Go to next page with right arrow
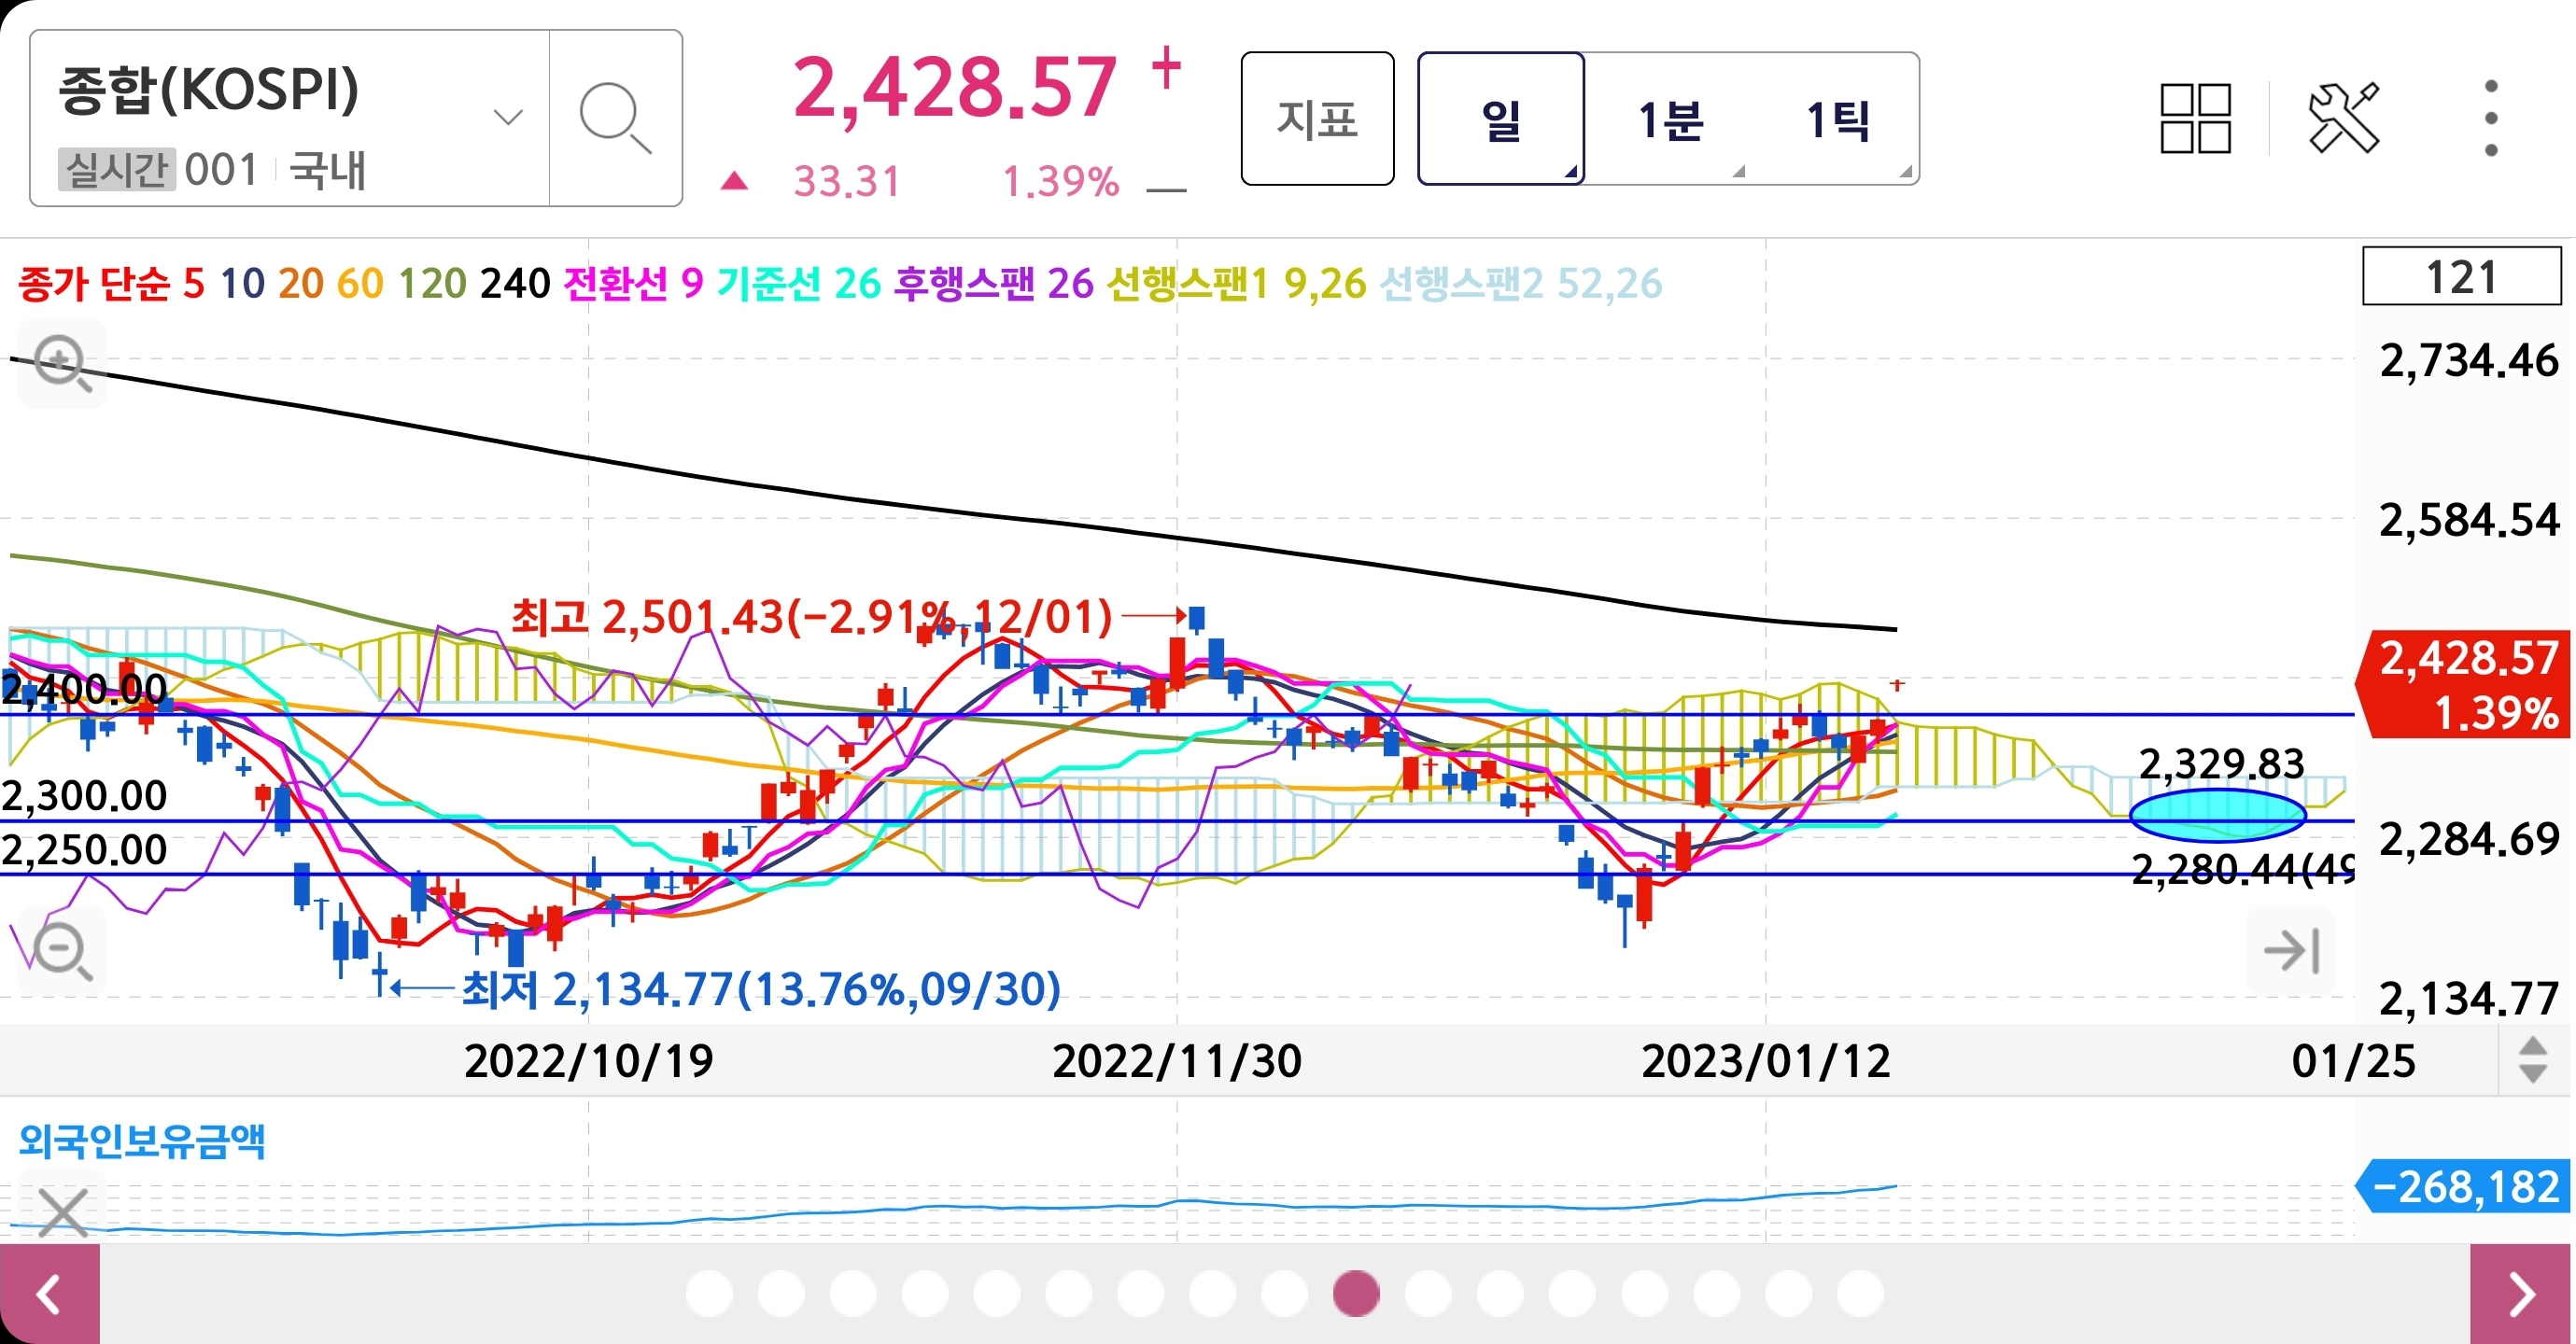Viewport: 2576px width, 1344px height. pos(2521,1294)
